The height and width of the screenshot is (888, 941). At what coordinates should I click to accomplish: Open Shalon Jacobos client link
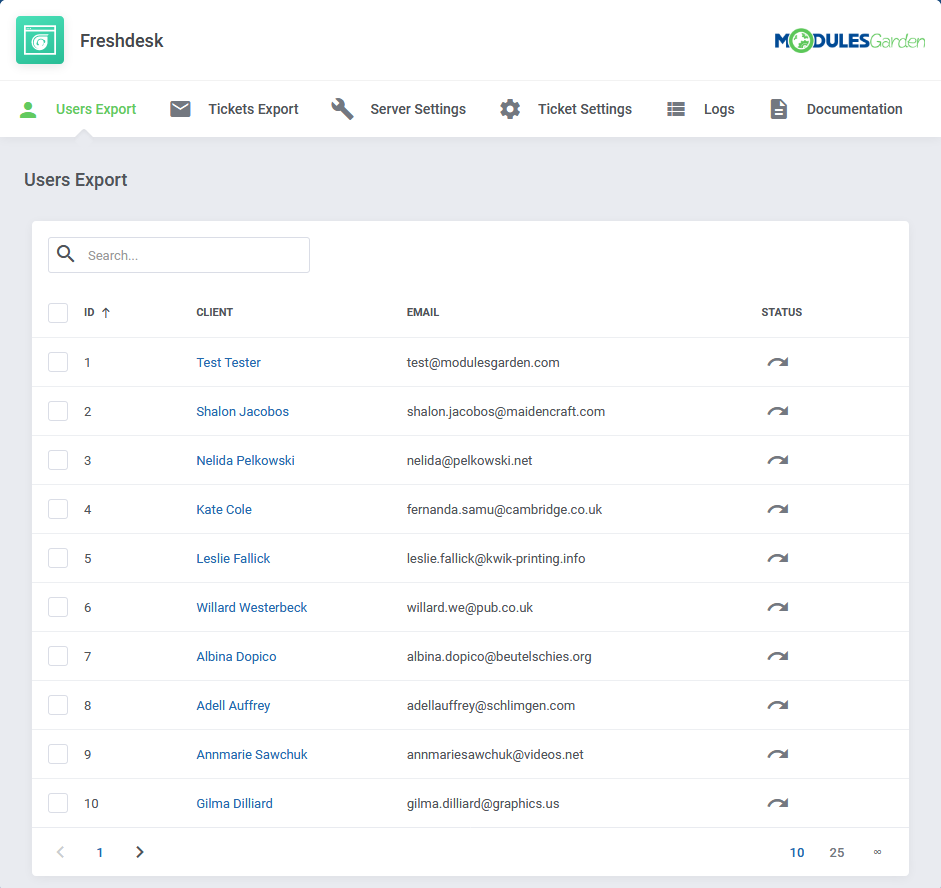pyautogui.click(x=242, y=412)
